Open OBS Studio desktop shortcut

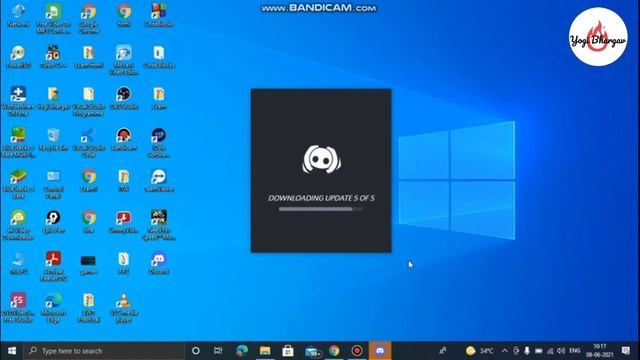[x=124, y=98]
